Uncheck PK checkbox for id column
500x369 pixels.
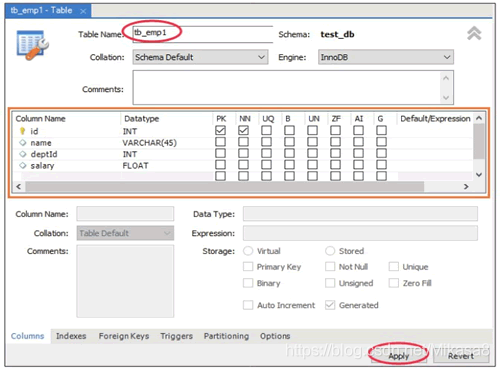(220, 130)
